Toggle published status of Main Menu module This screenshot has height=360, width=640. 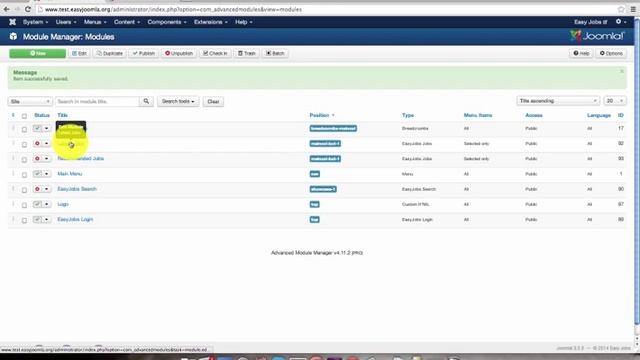pos(38,174)
